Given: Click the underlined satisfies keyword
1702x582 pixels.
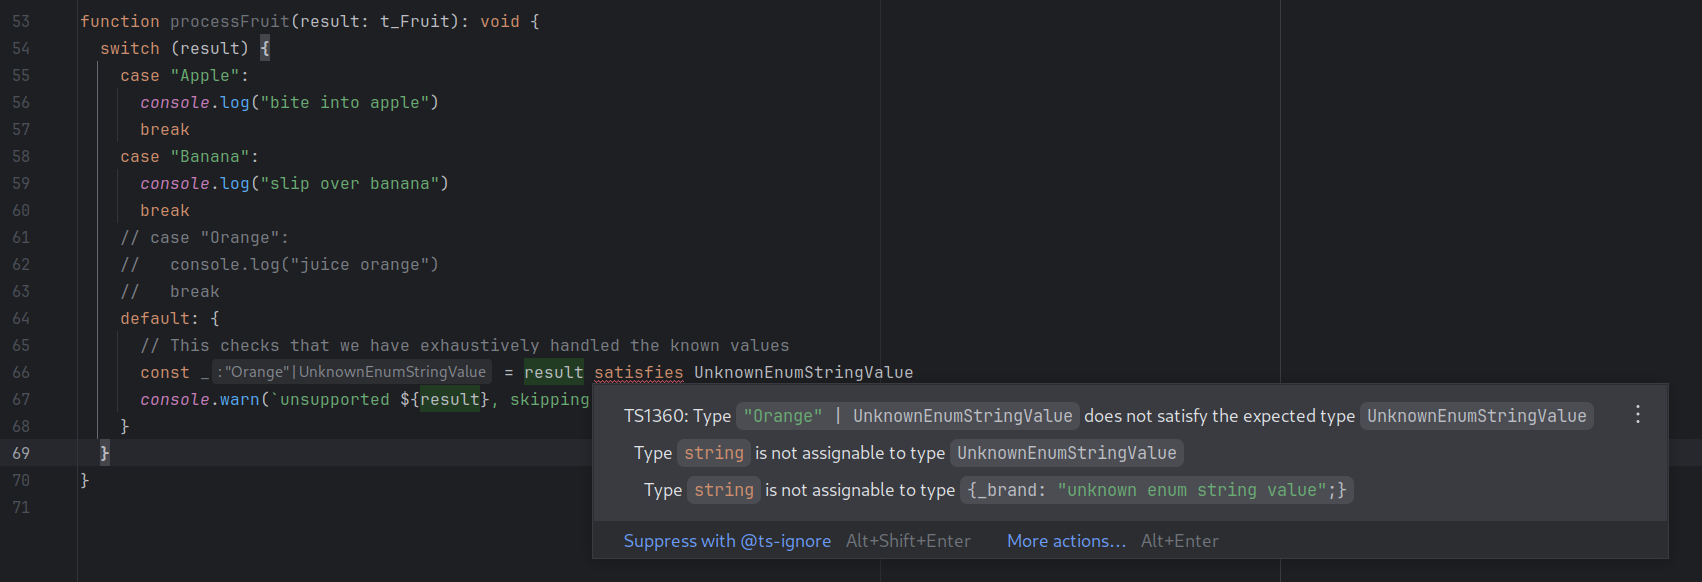Looking at the screenshot, I should (x=639, y=372).
